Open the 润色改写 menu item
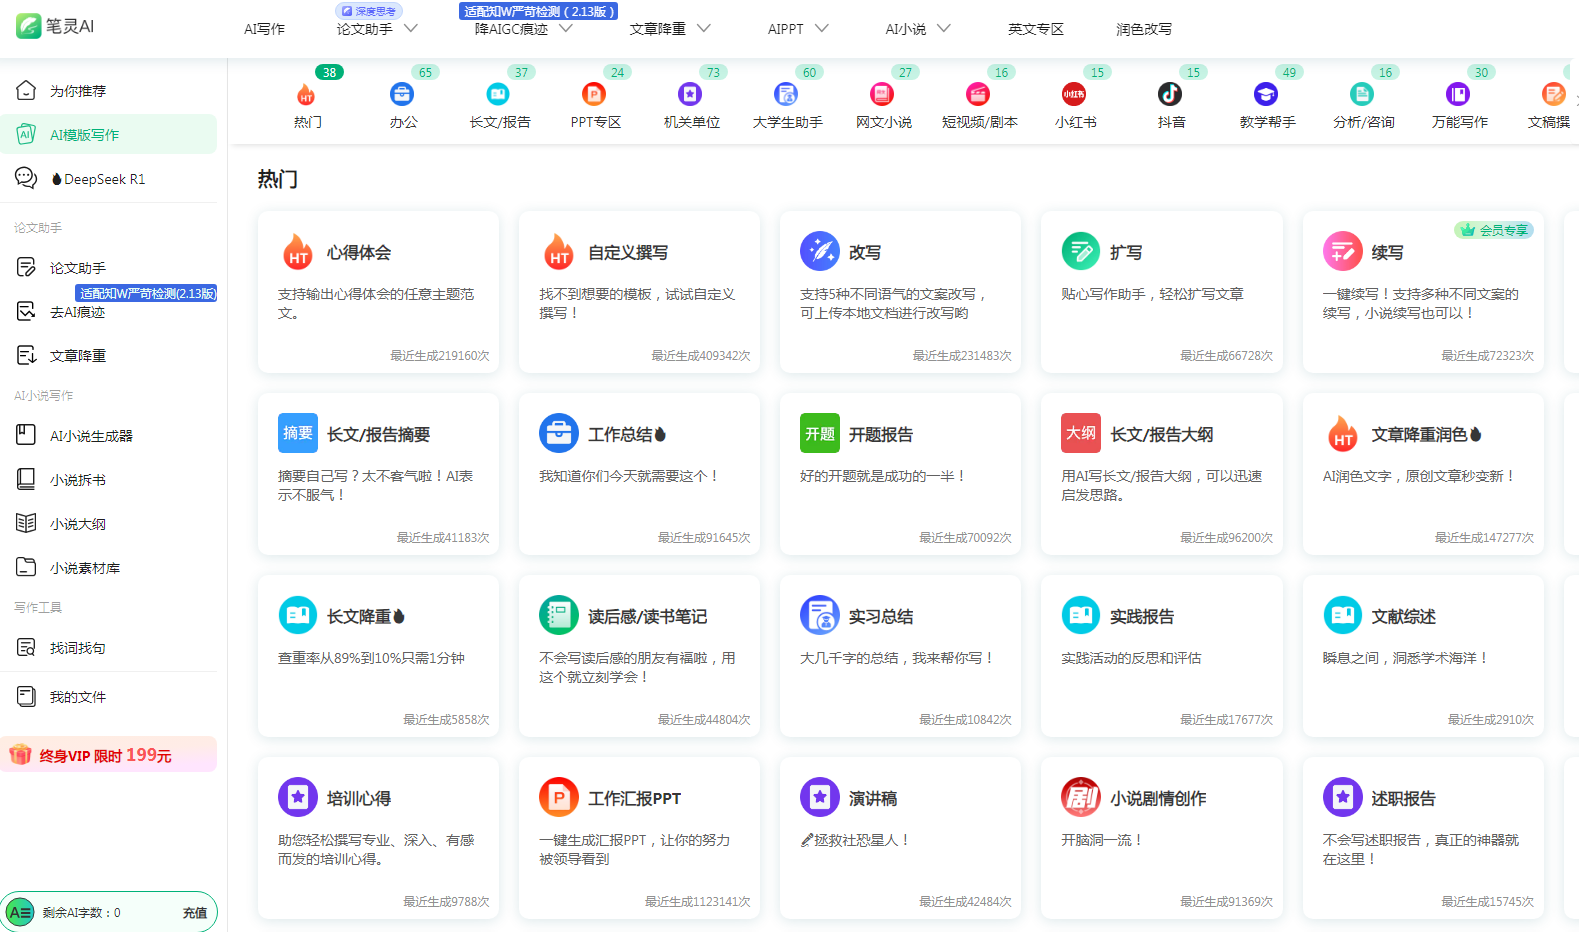The height and width of the screenshot is (932, 1579). (x=1143, y=29)
